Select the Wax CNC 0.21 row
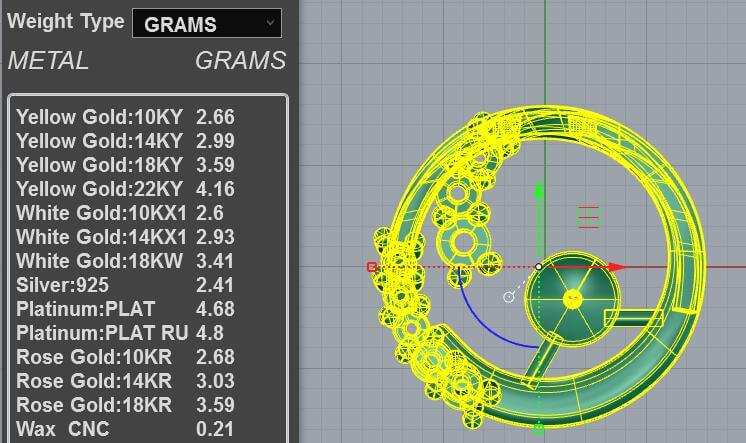 coord(126,429)
